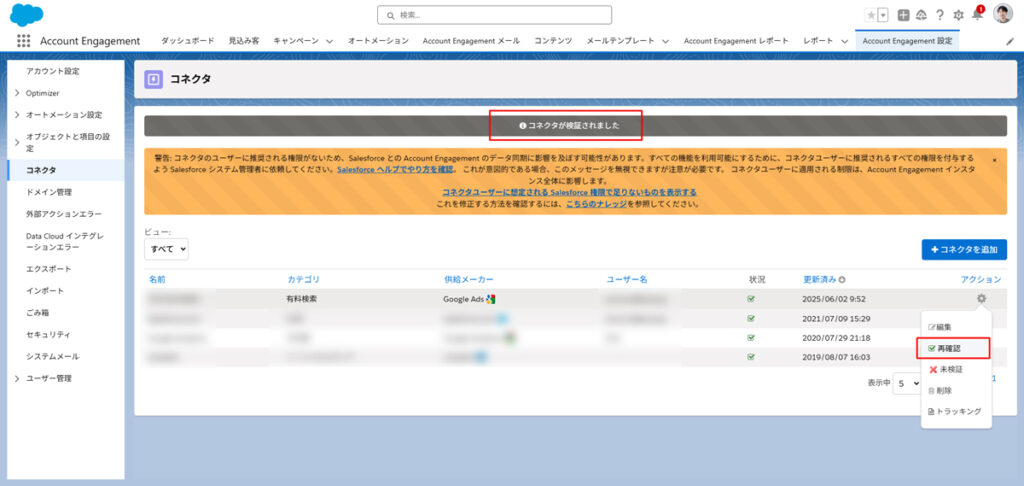Click the notifications bell icon

(977, 15)
